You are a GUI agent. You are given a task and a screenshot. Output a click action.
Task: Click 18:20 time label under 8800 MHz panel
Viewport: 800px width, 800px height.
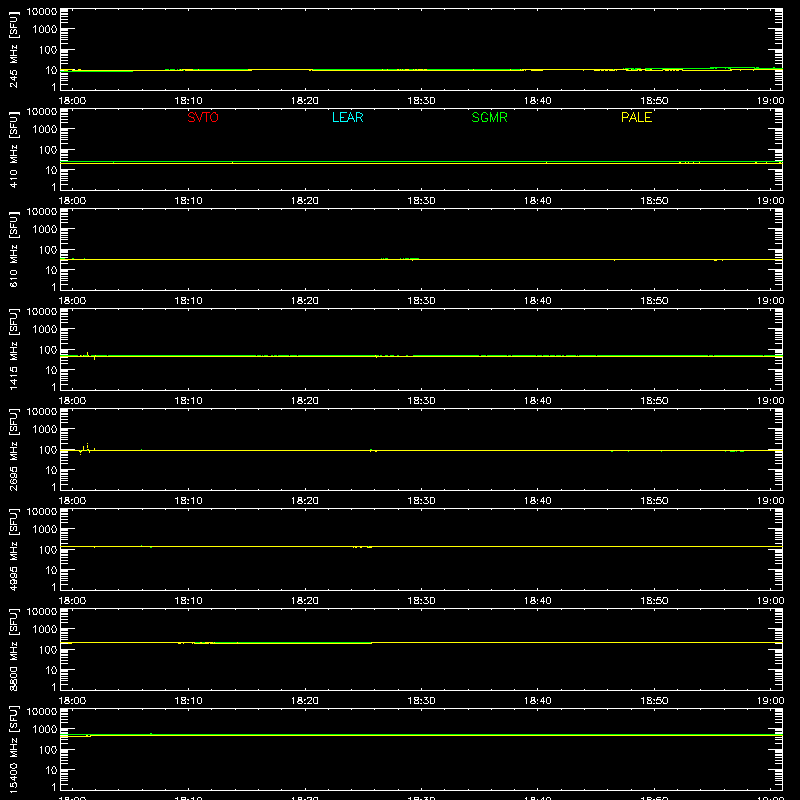pos(305,701)
